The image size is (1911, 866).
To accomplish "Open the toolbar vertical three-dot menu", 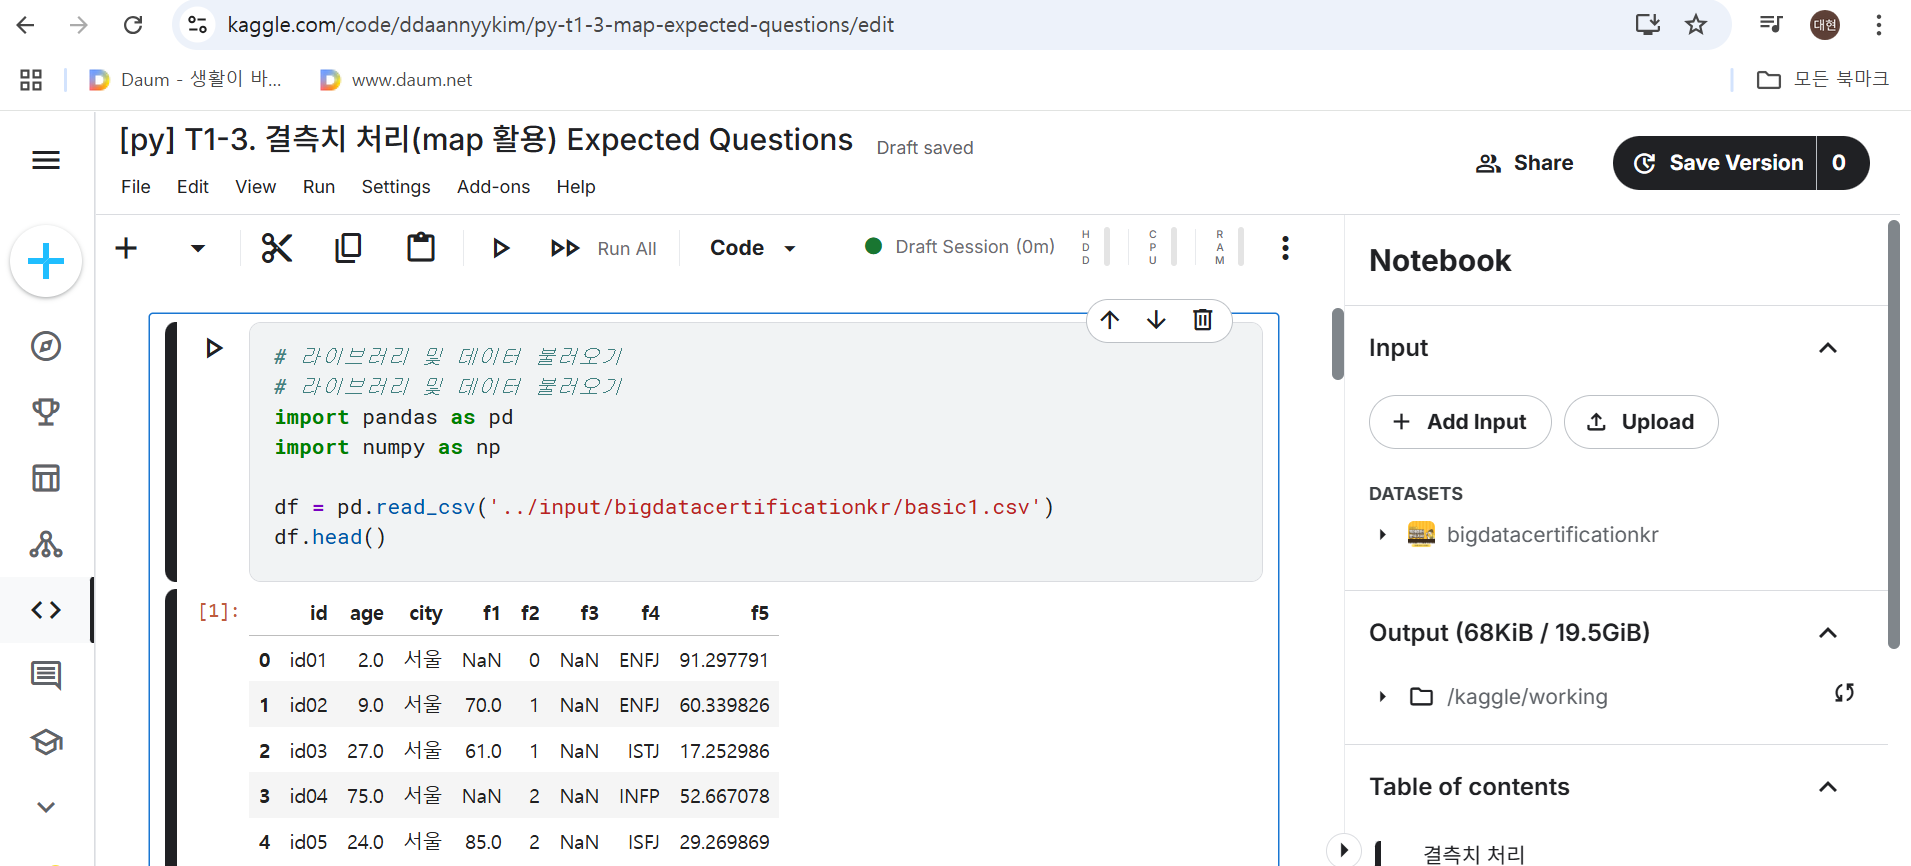I will (1285, 248).
